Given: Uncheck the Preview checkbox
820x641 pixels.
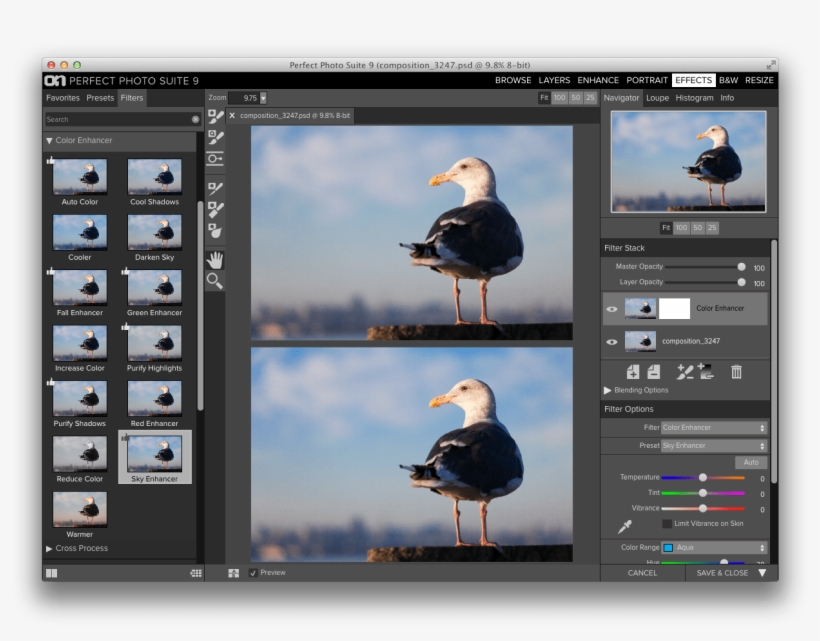Looking at the screenshot, I should [x=252, y=573].
